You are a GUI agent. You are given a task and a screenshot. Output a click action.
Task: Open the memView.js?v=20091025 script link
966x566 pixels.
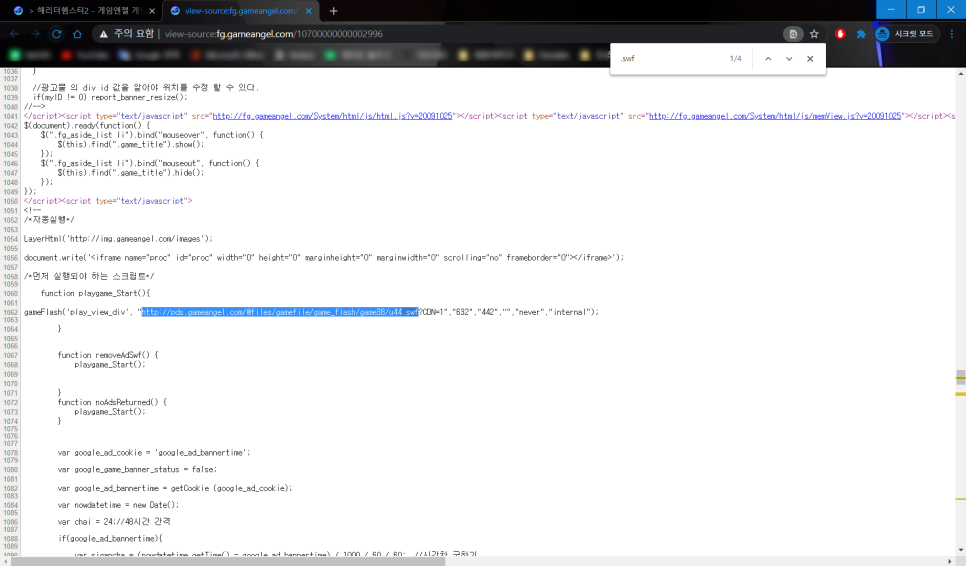[x=775, y=116]
